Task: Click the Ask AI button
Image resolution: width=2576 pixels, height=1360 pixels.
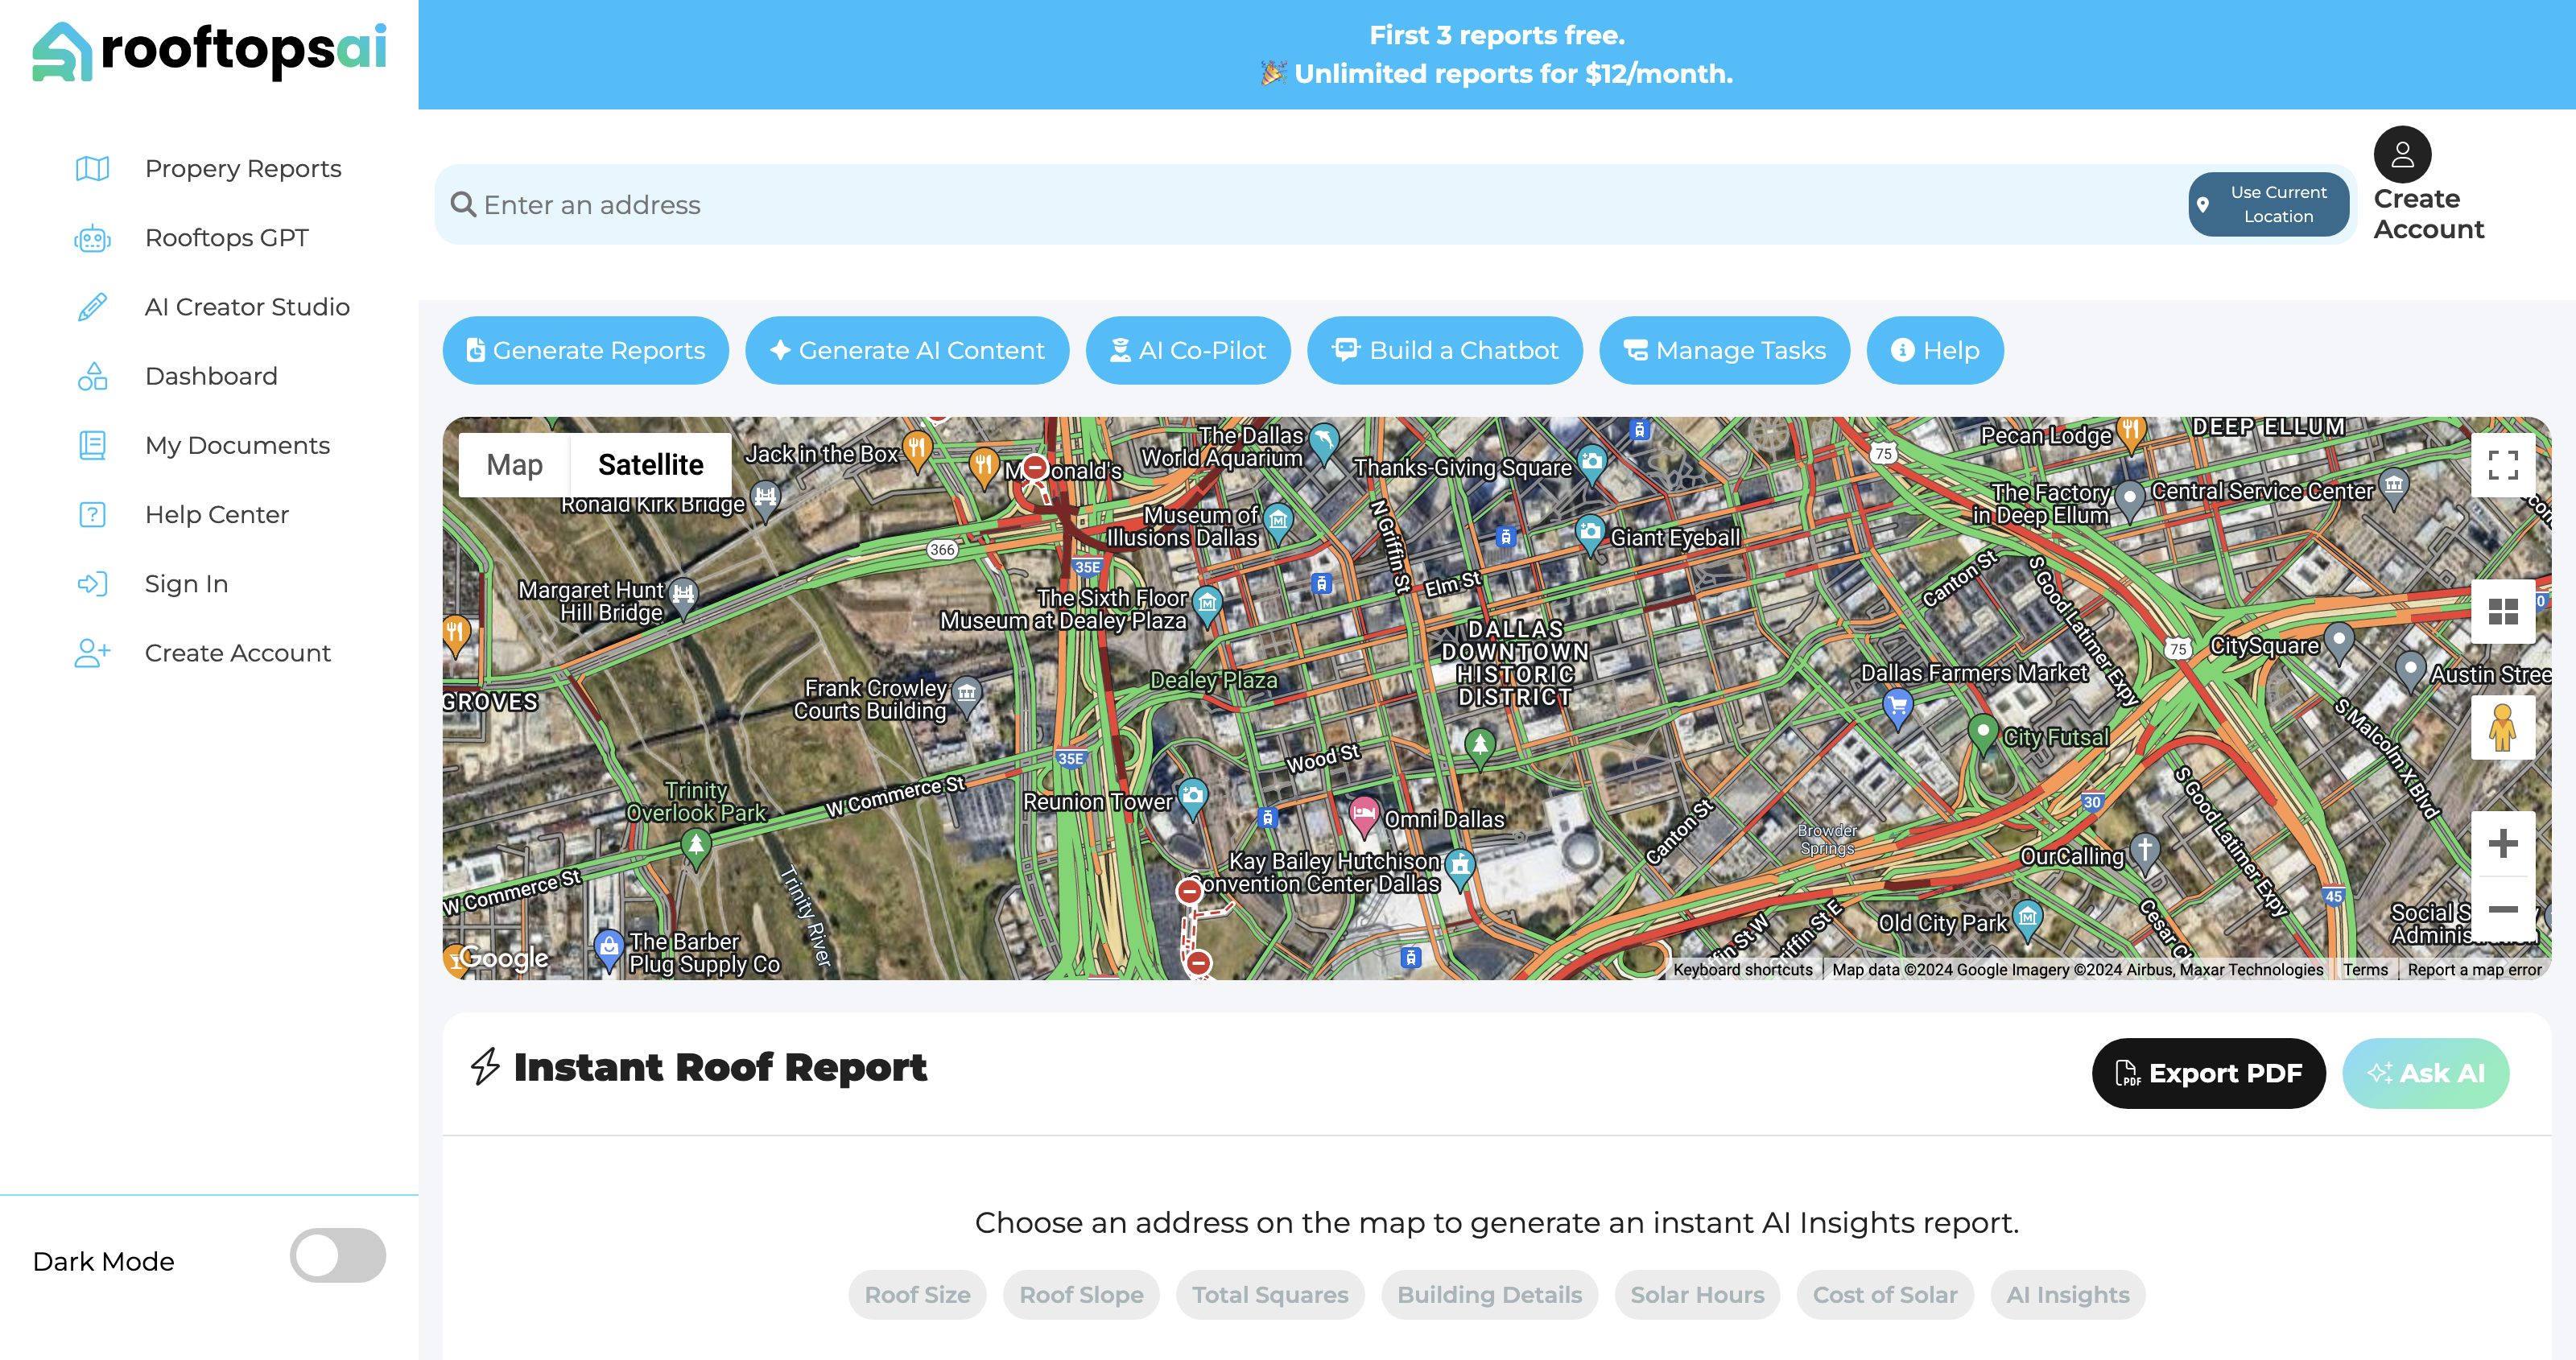Action: coord(2426,1073)
